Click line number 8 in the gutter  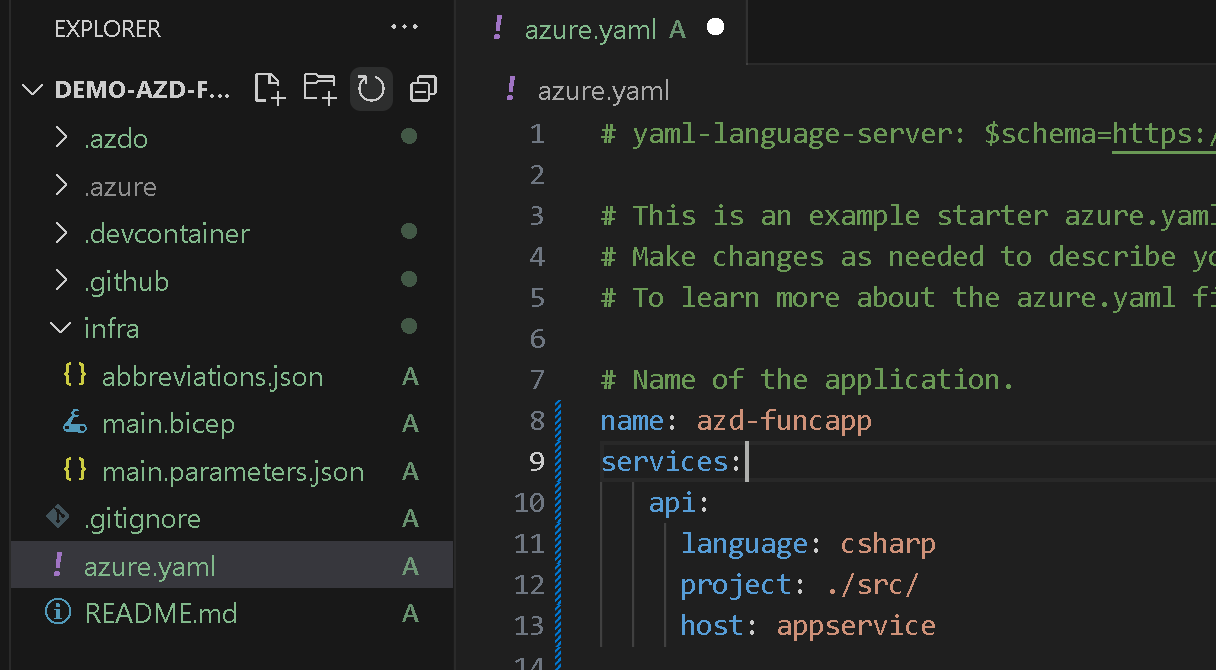pyautogui.click(x=537, y=421)
